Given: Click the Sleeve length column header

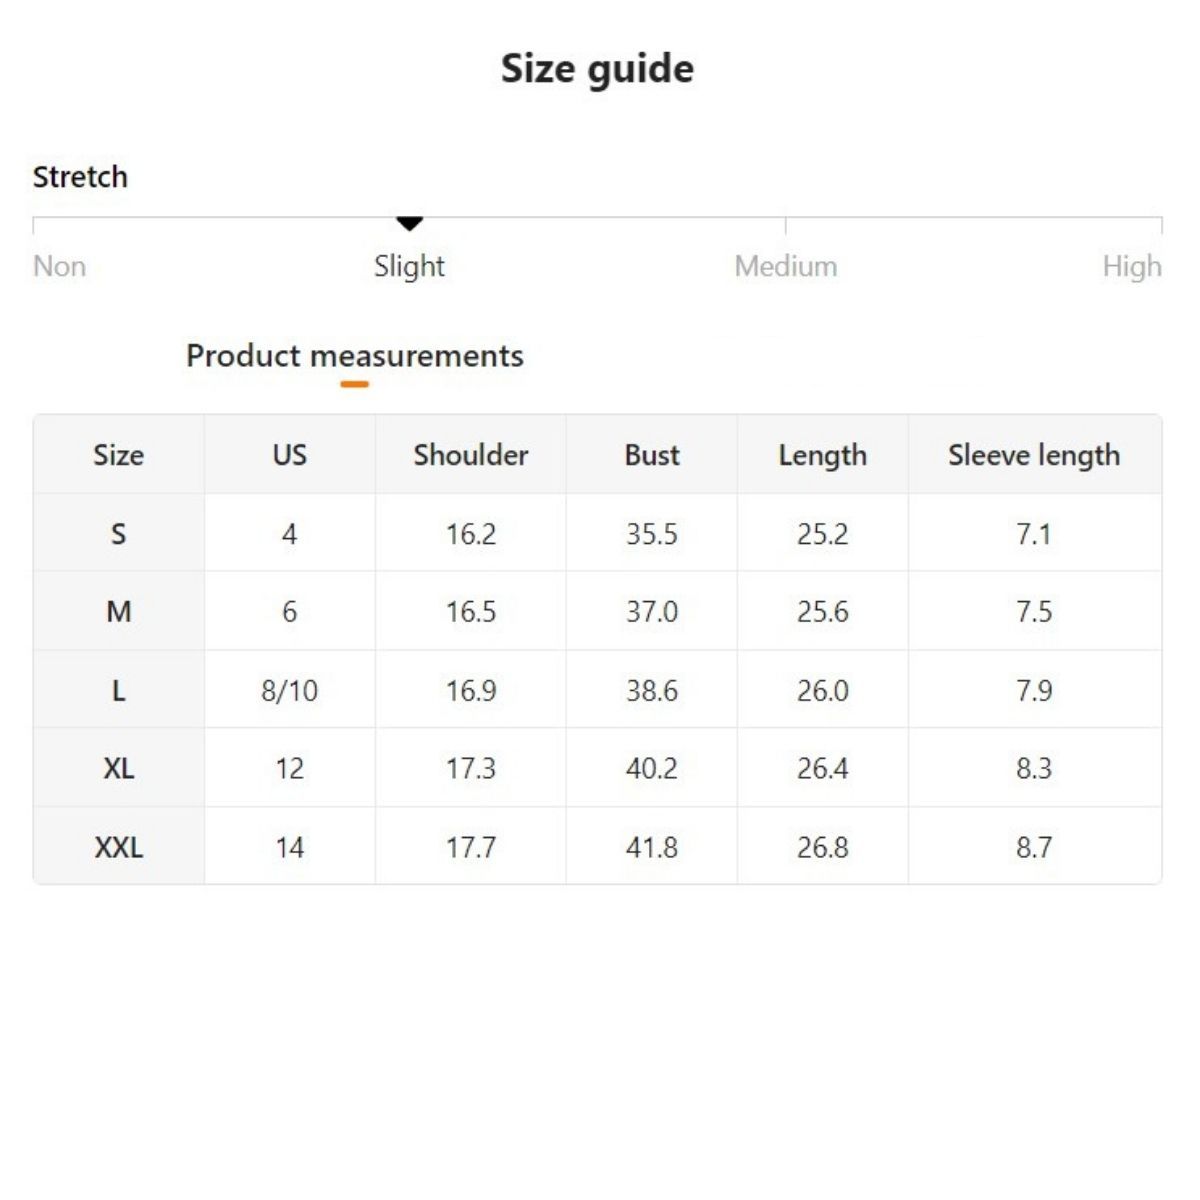Looking at the screenshot, I should click(x=1034, y=455).
